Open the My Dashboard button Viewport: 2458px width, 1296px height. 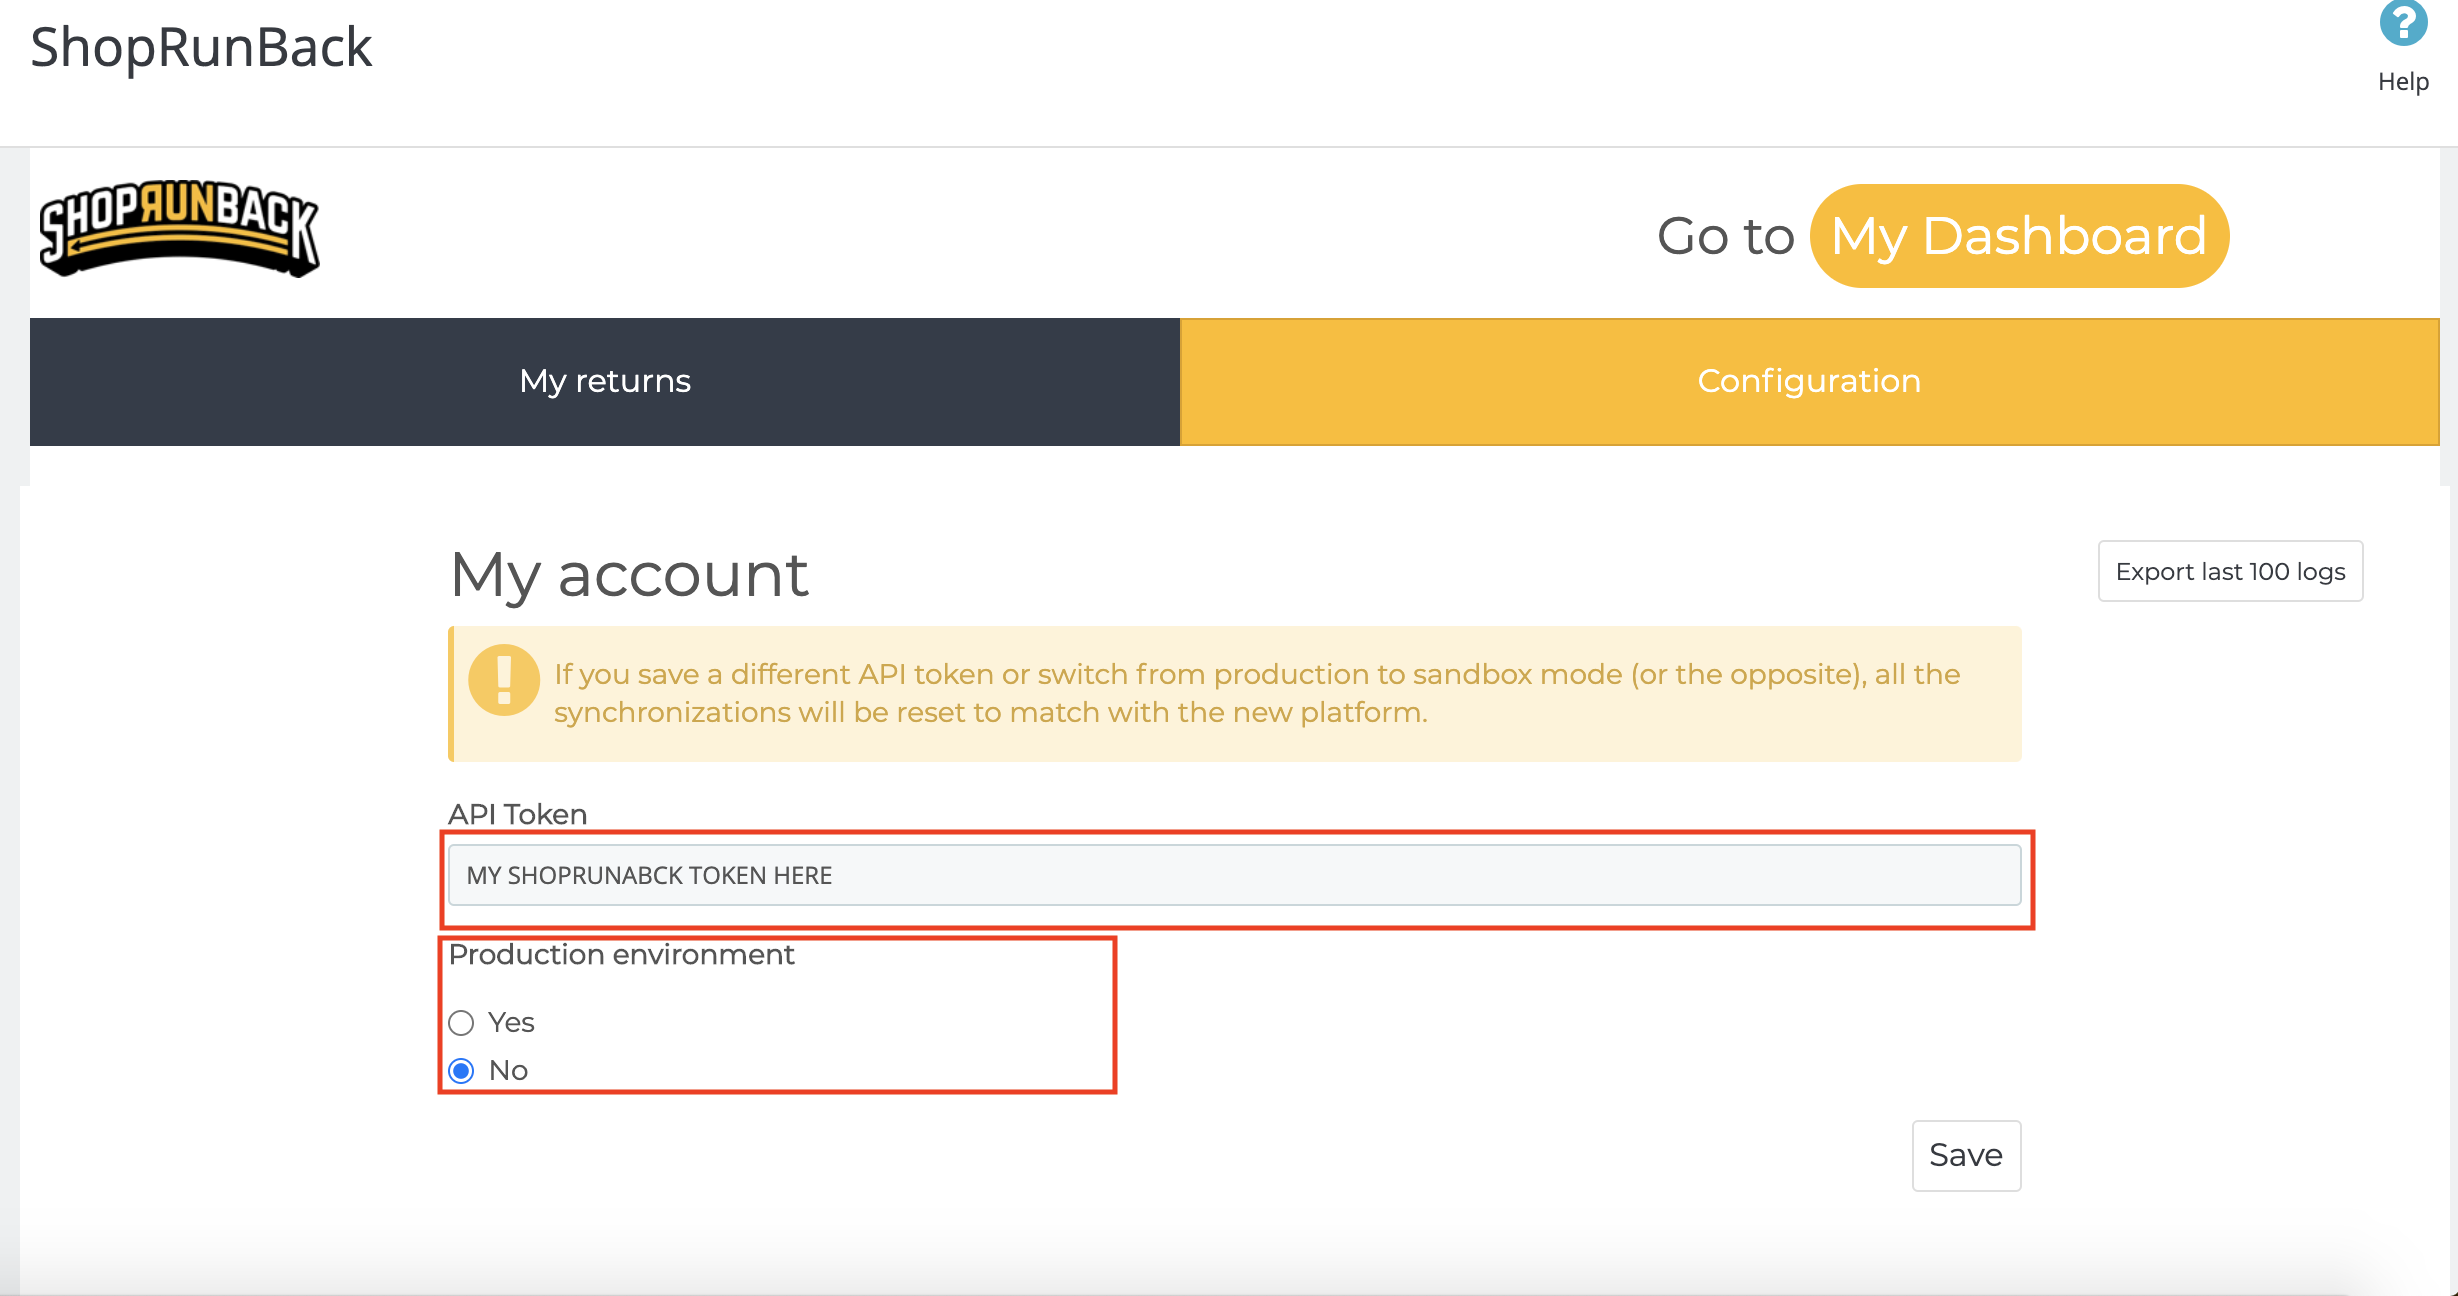point(2019,236)
